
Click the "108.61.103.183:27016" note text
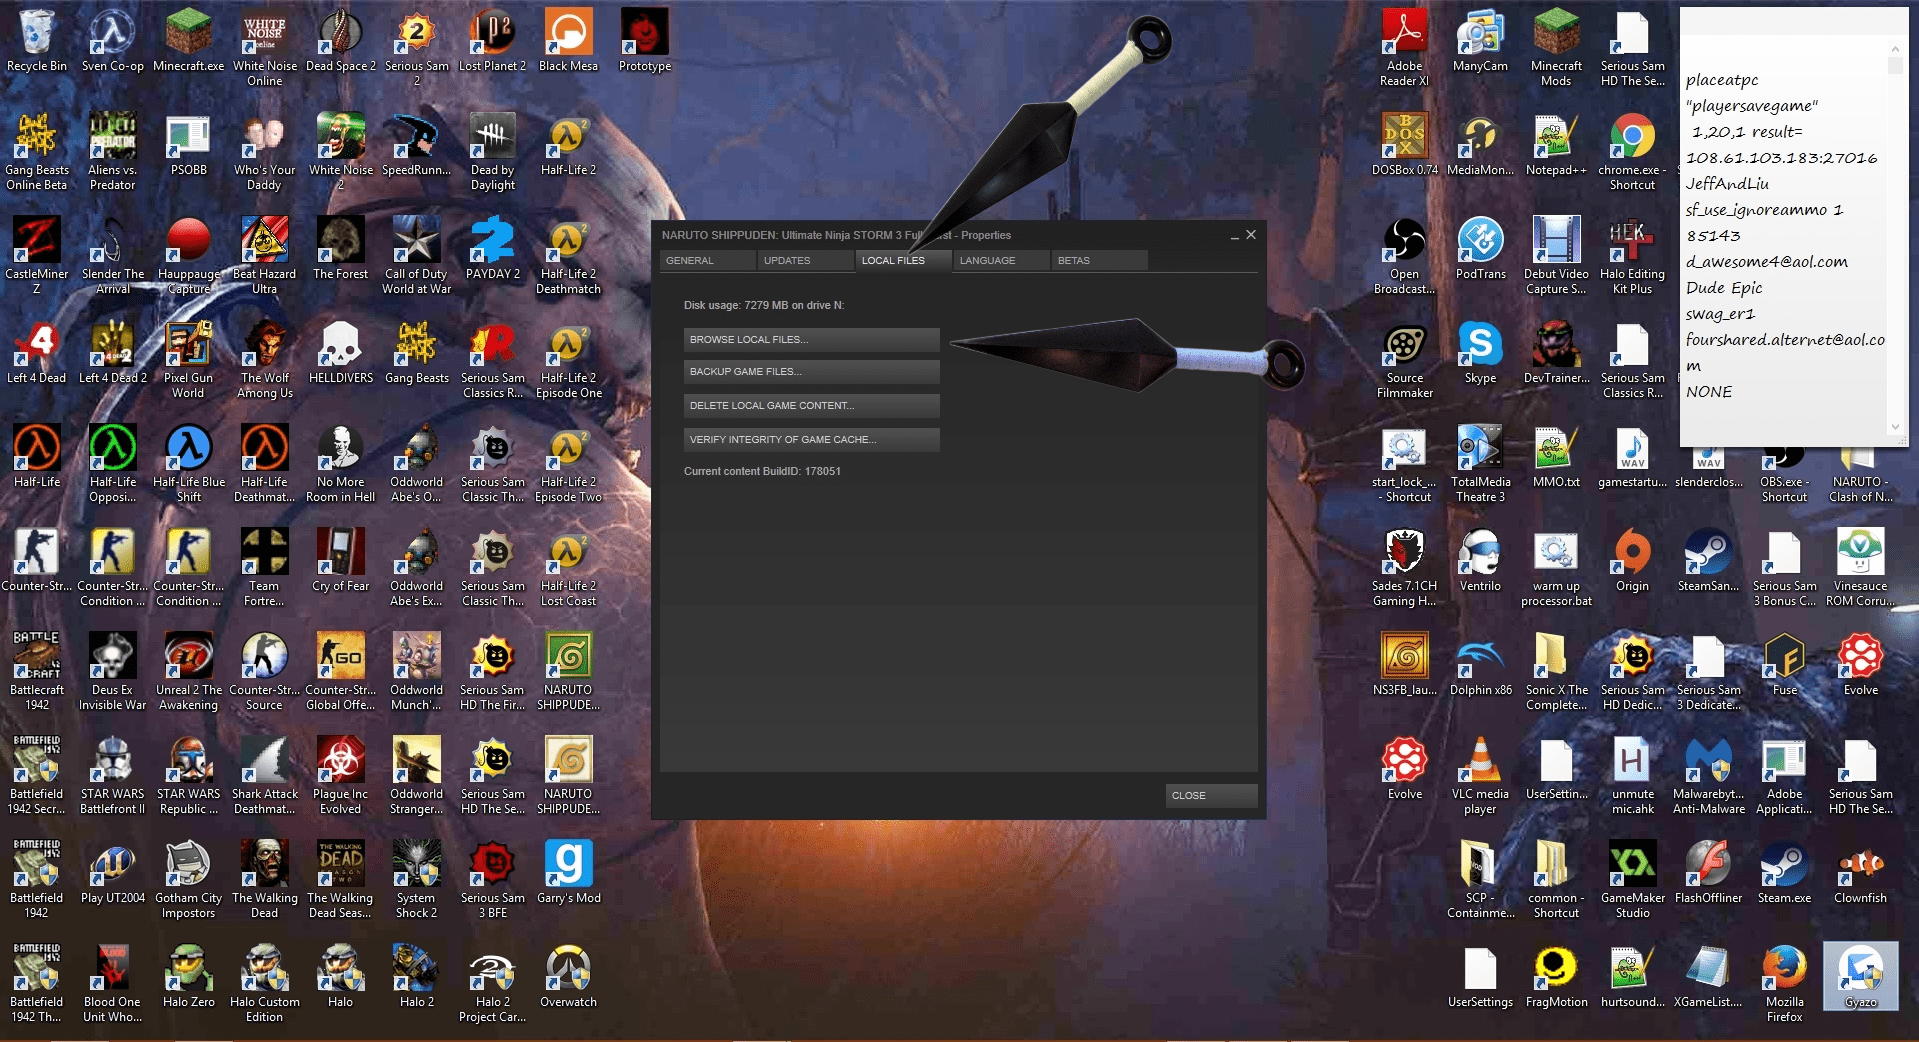[x=1781, y=158]
